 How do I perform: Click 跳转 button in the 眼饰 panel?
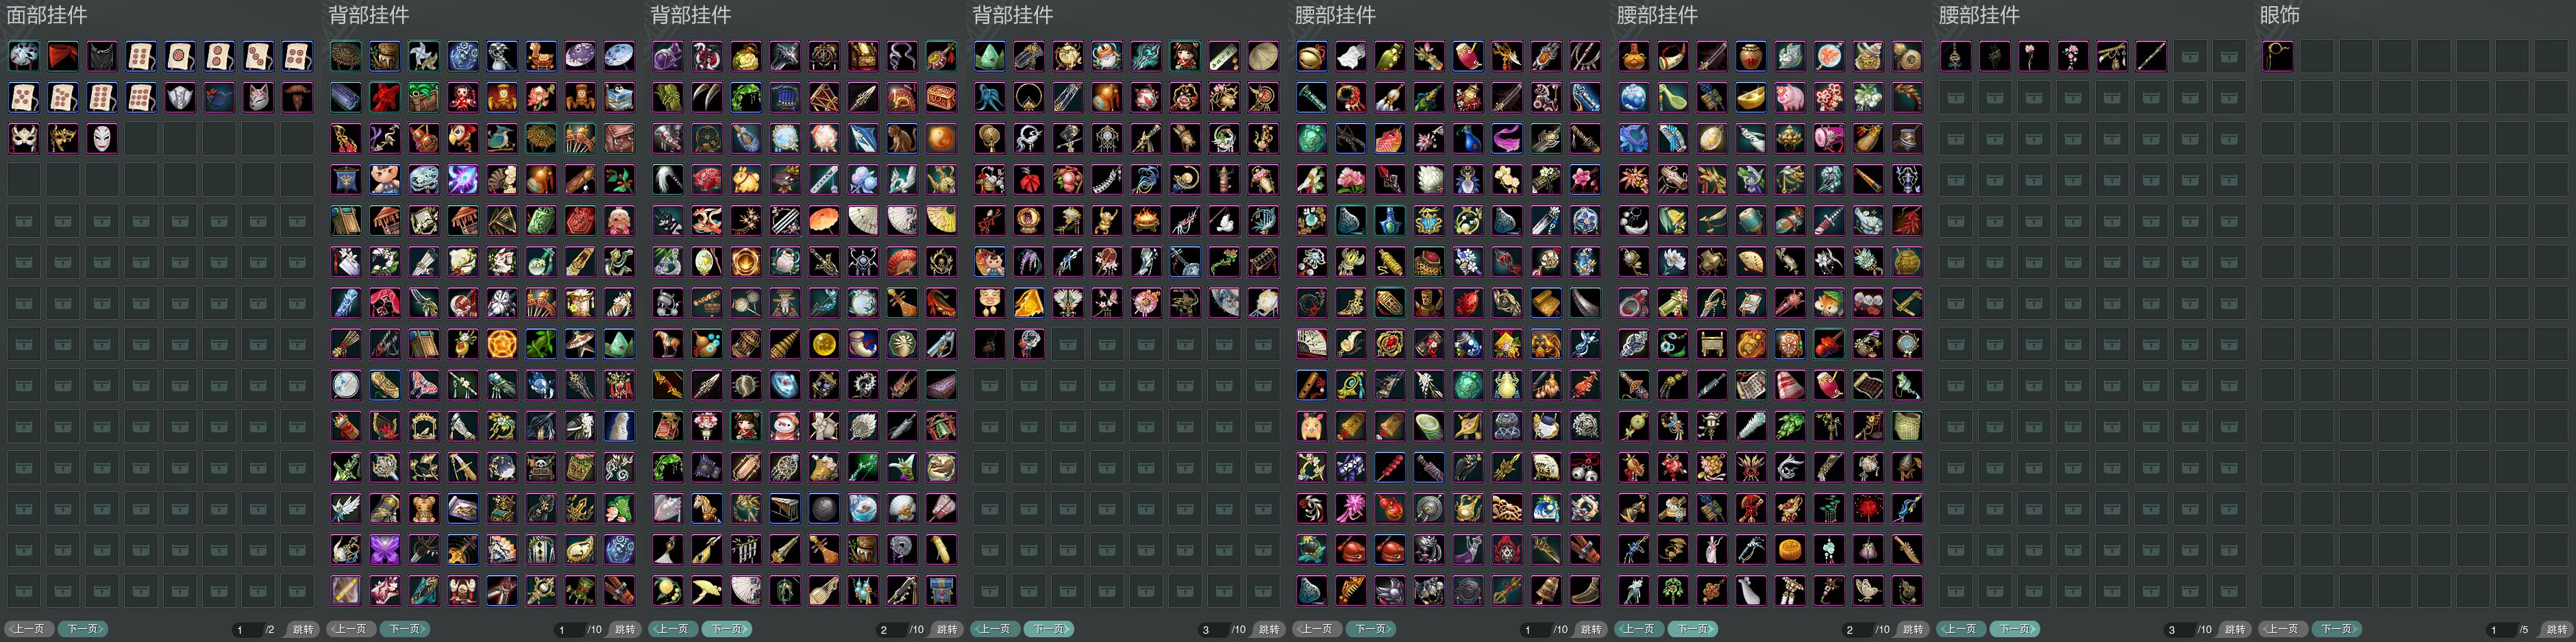pos(2556,629)
